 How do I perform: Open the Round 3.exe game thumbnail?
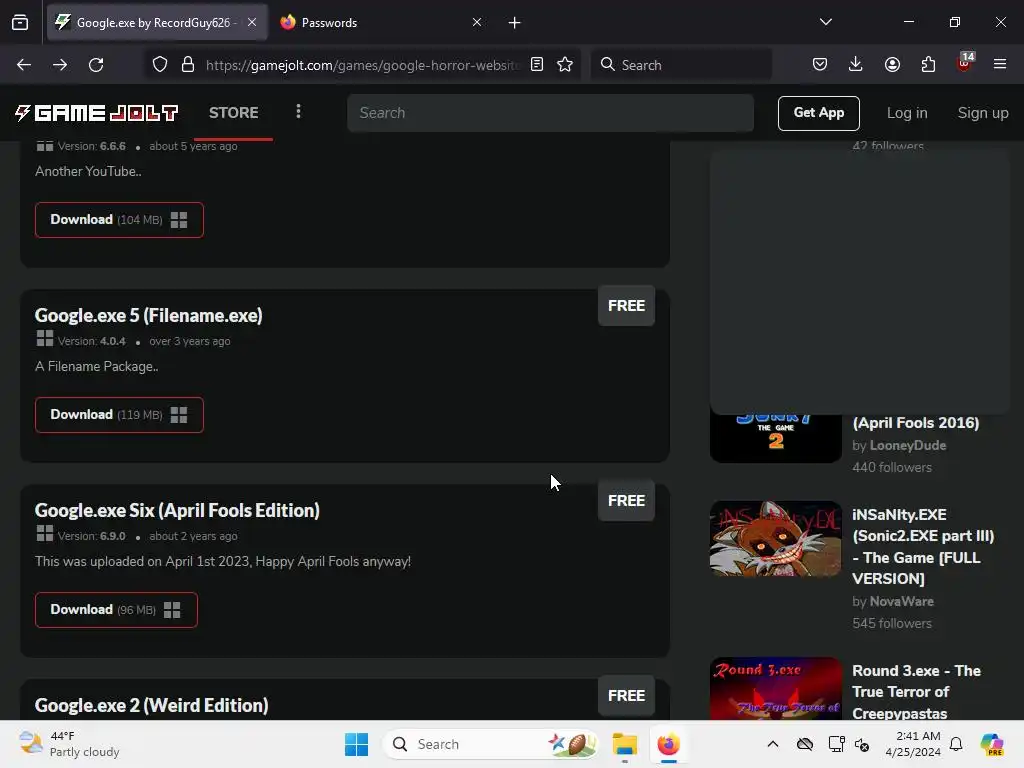(x=776, y=688)
